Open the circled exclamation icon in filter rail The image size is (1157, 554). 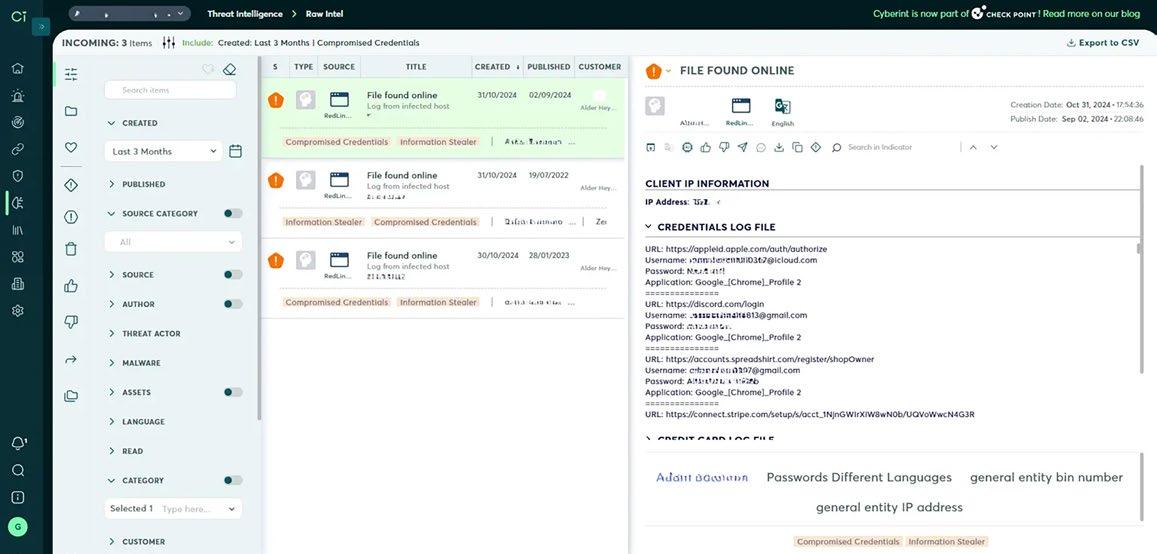71,217
